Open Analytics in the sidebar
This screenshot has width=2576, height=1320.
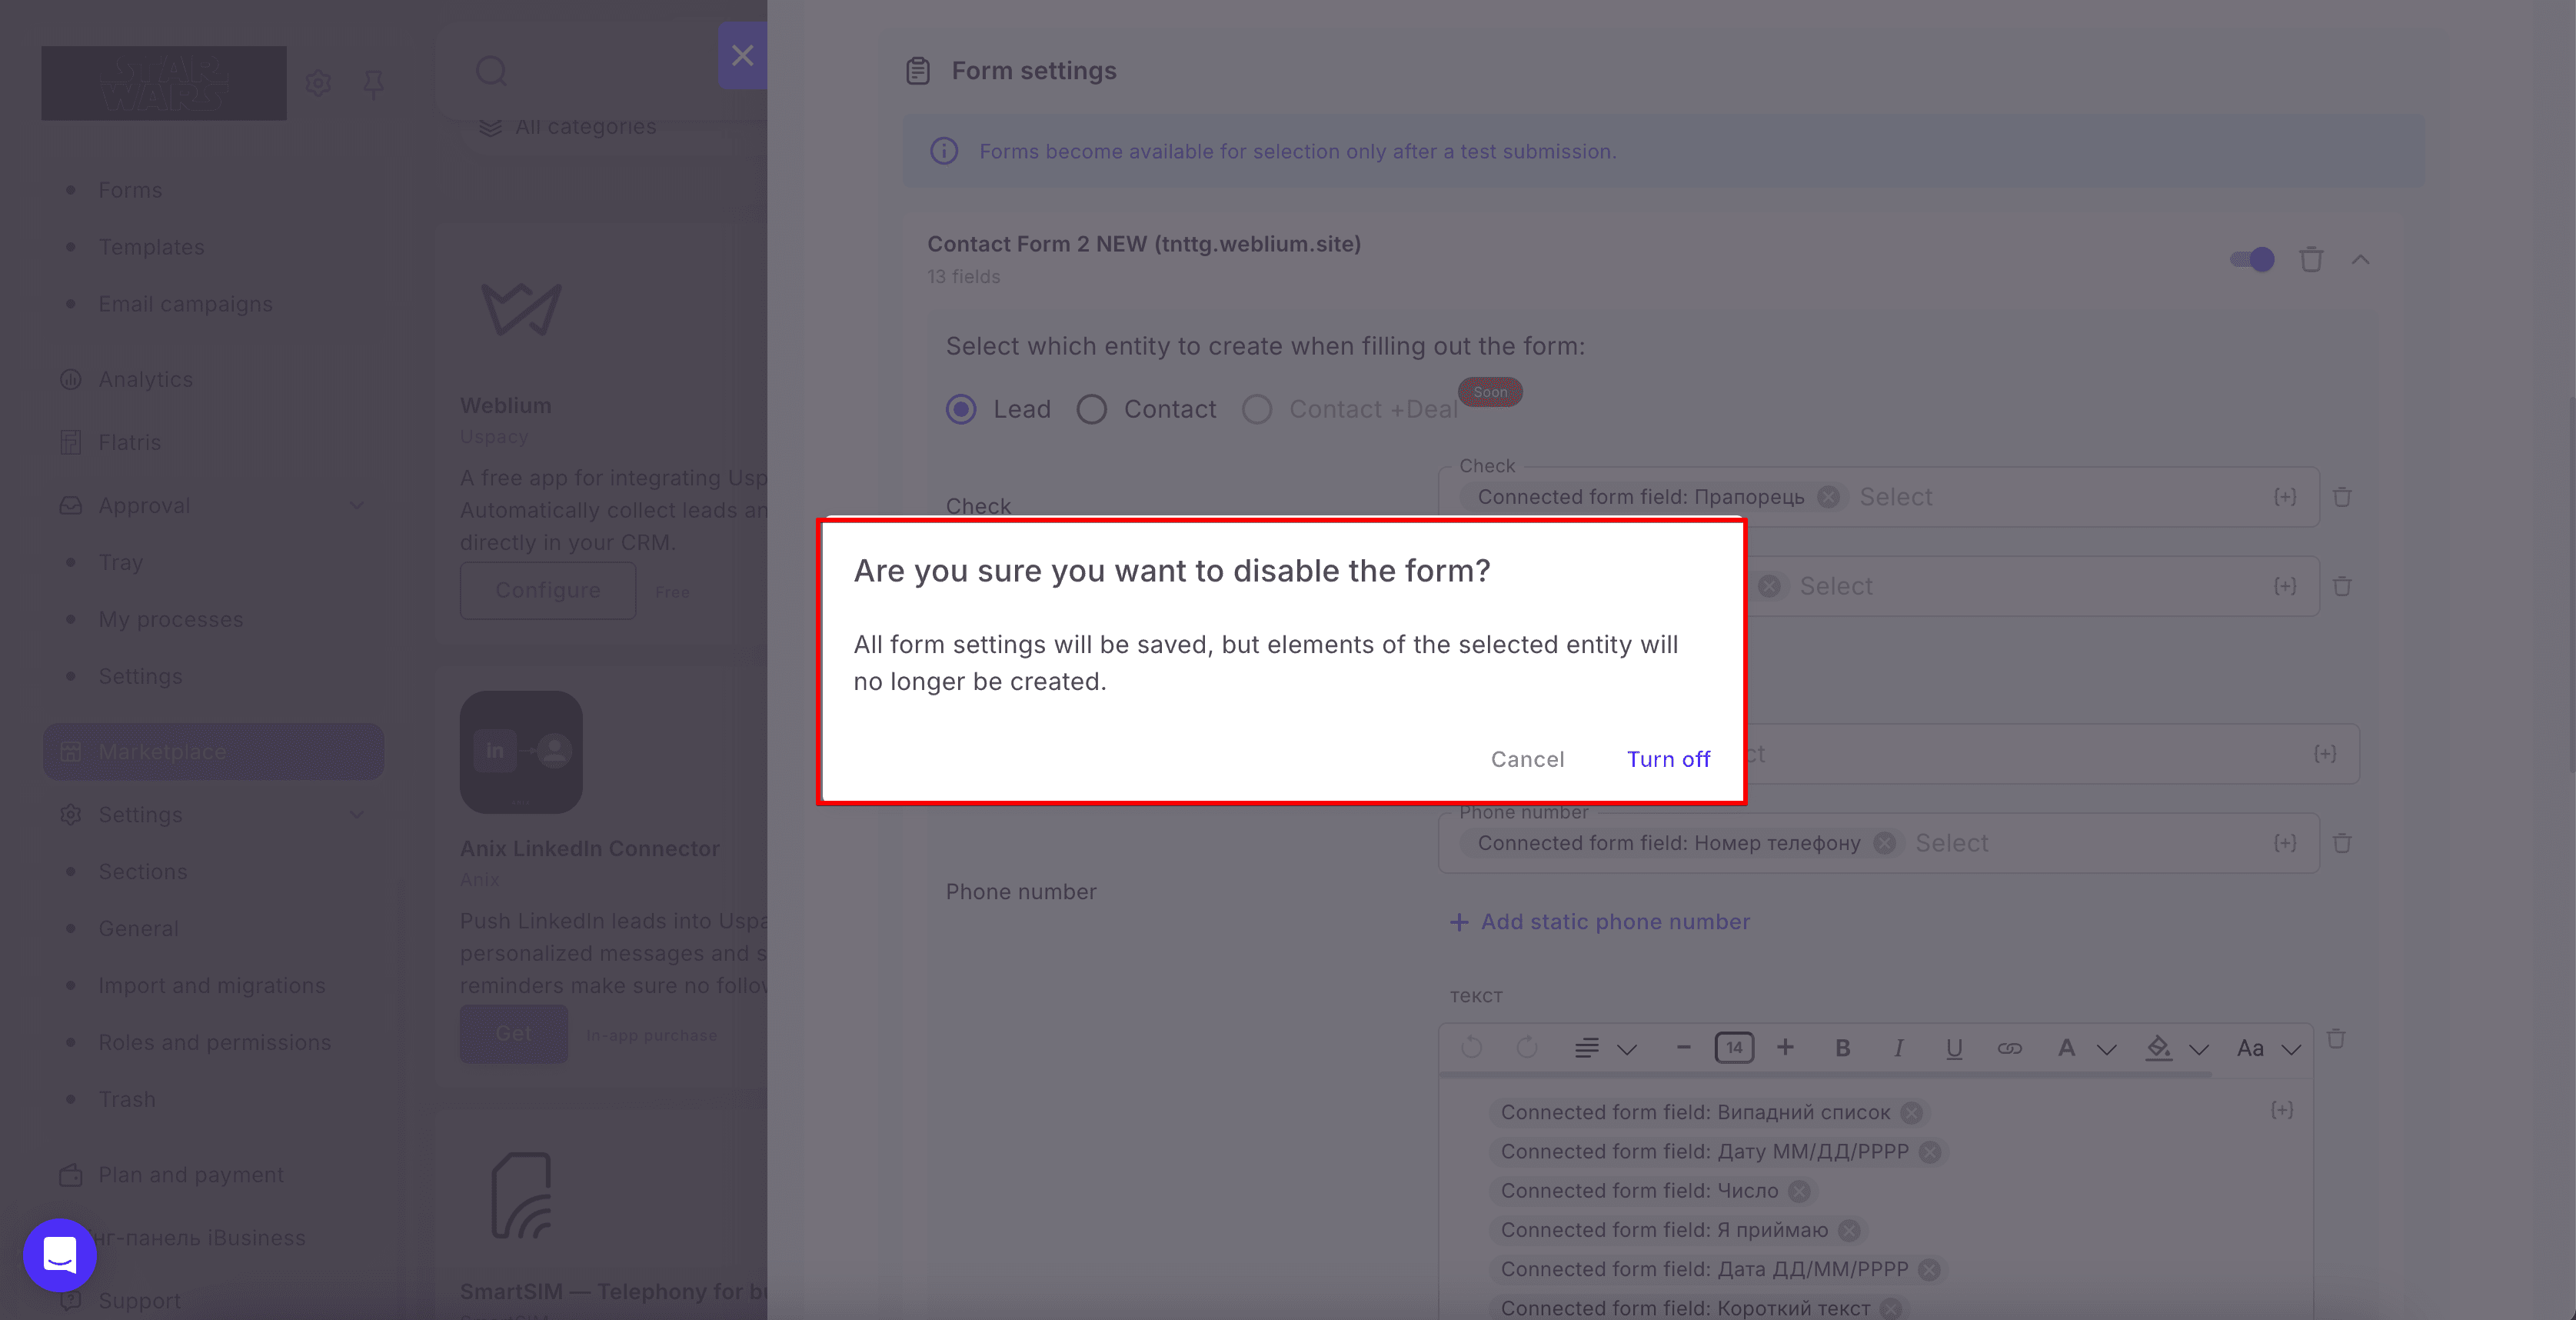point(145,379)
